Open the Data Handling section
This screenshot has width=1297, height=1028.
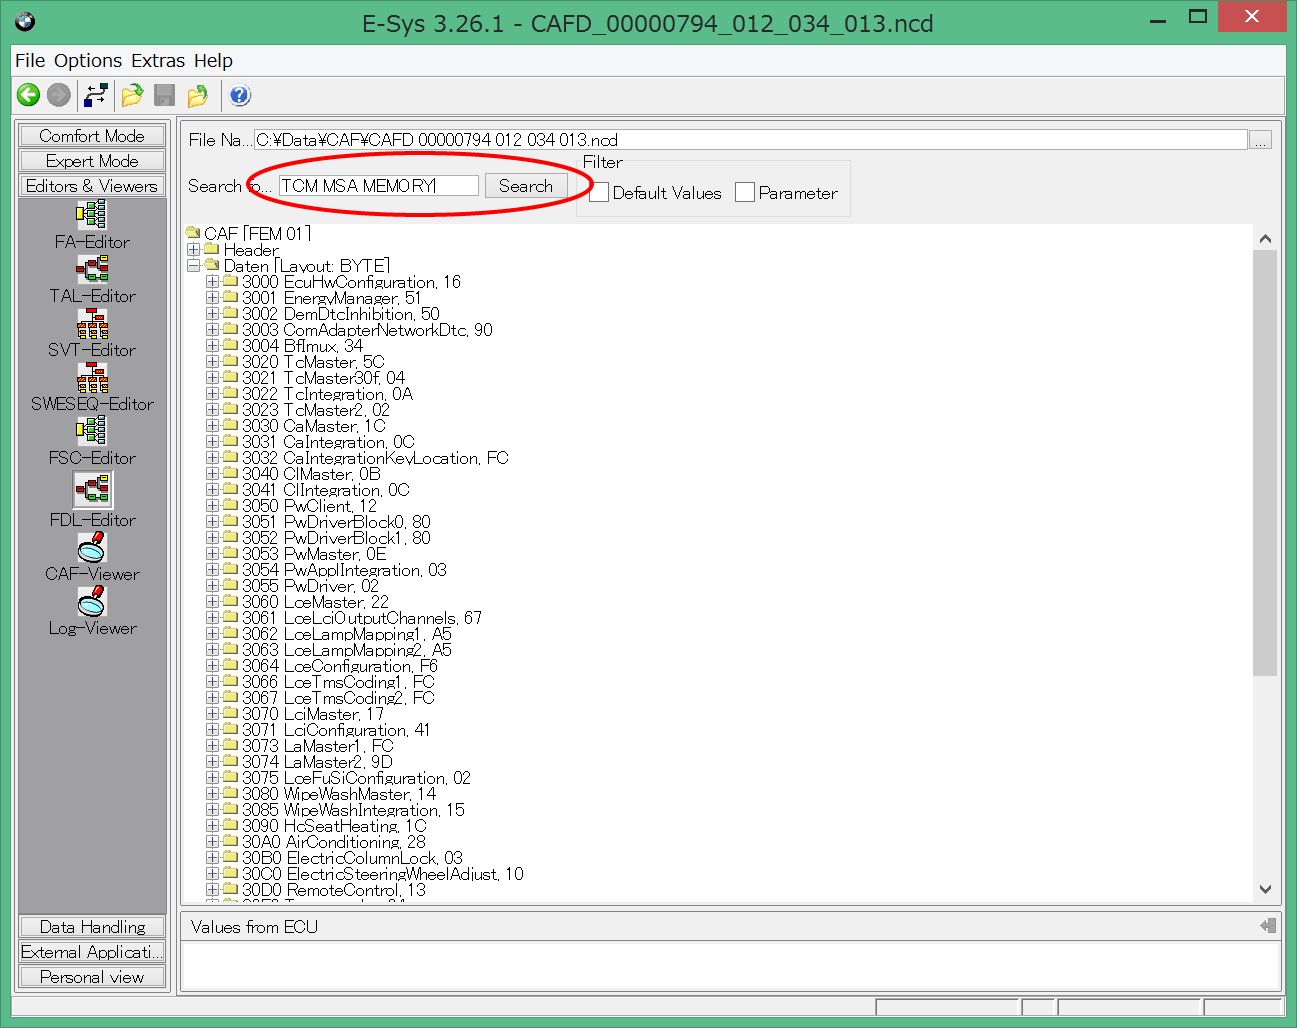[92, 927]
